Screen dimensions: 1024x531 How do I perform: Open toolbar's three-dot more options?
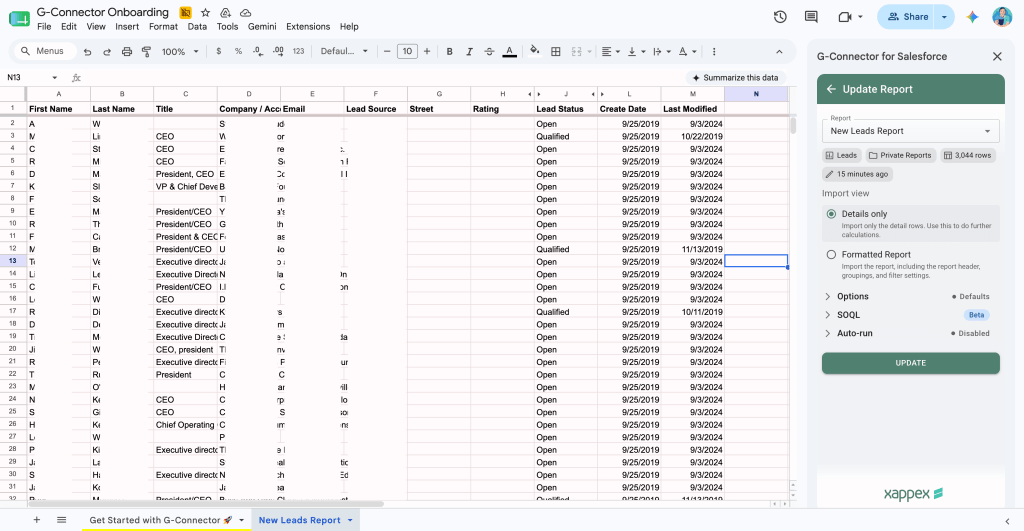(x=714, y=52)
